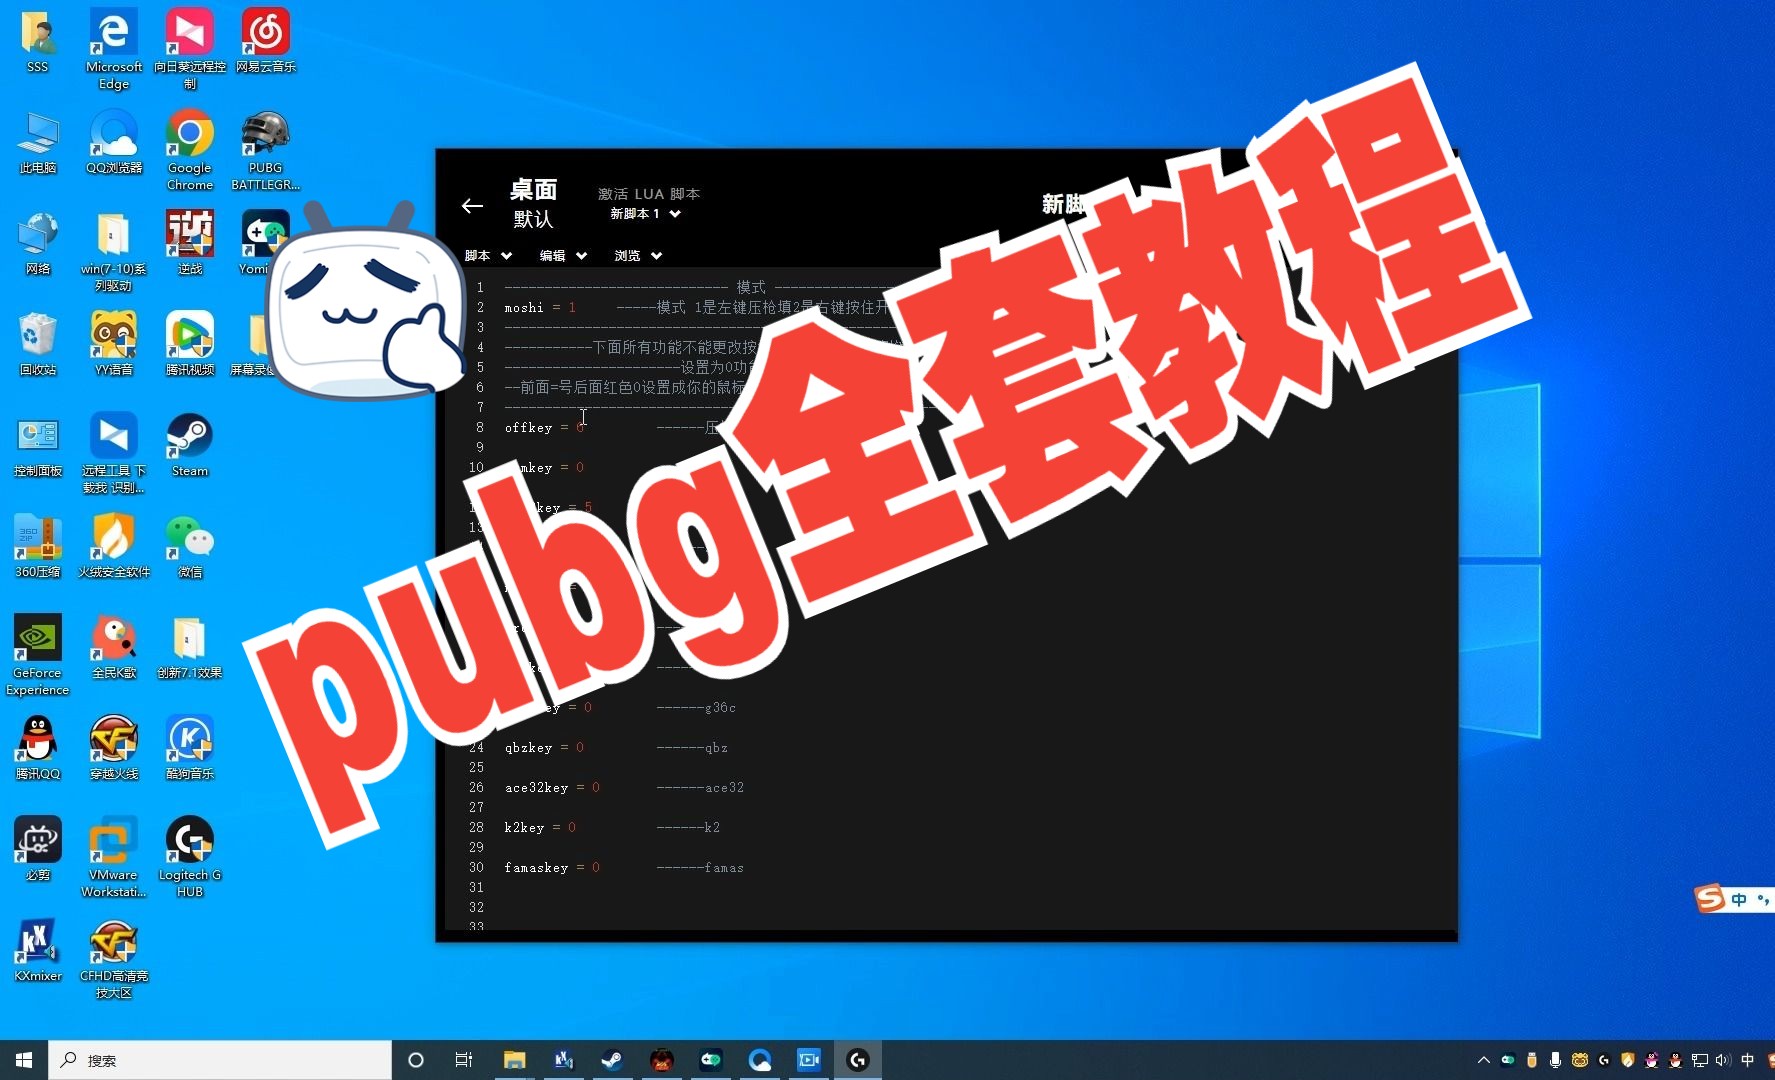The image size is (1775, 1080).
Task: Open Logitech G HUB desktop shortcut
Action: (190, 858)
